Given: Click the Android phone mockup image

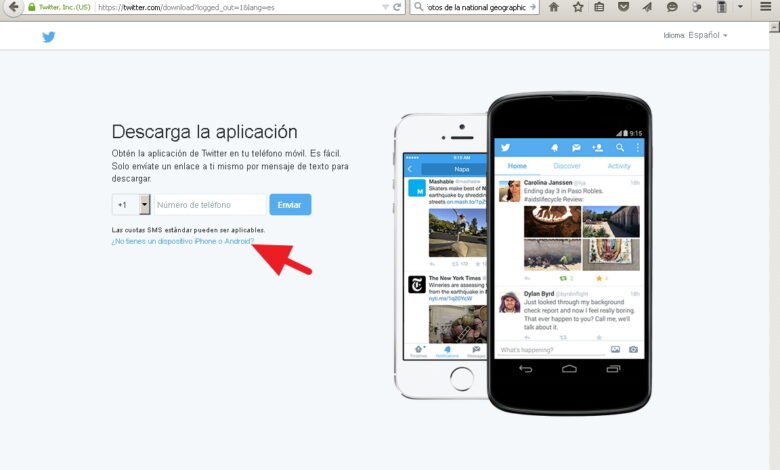Looking at the screenshot, I should 570,253.
